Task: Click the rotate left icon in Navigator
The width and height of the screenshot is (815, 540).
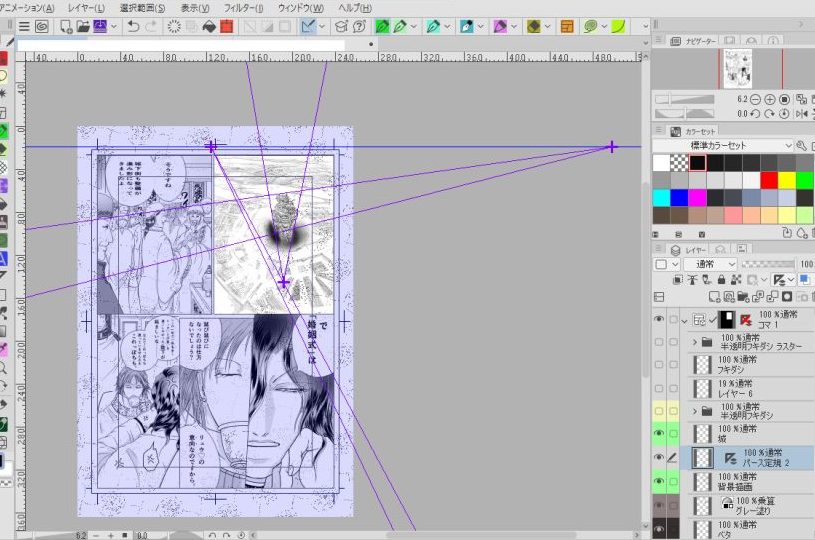Action: click(x=755, y=114)
